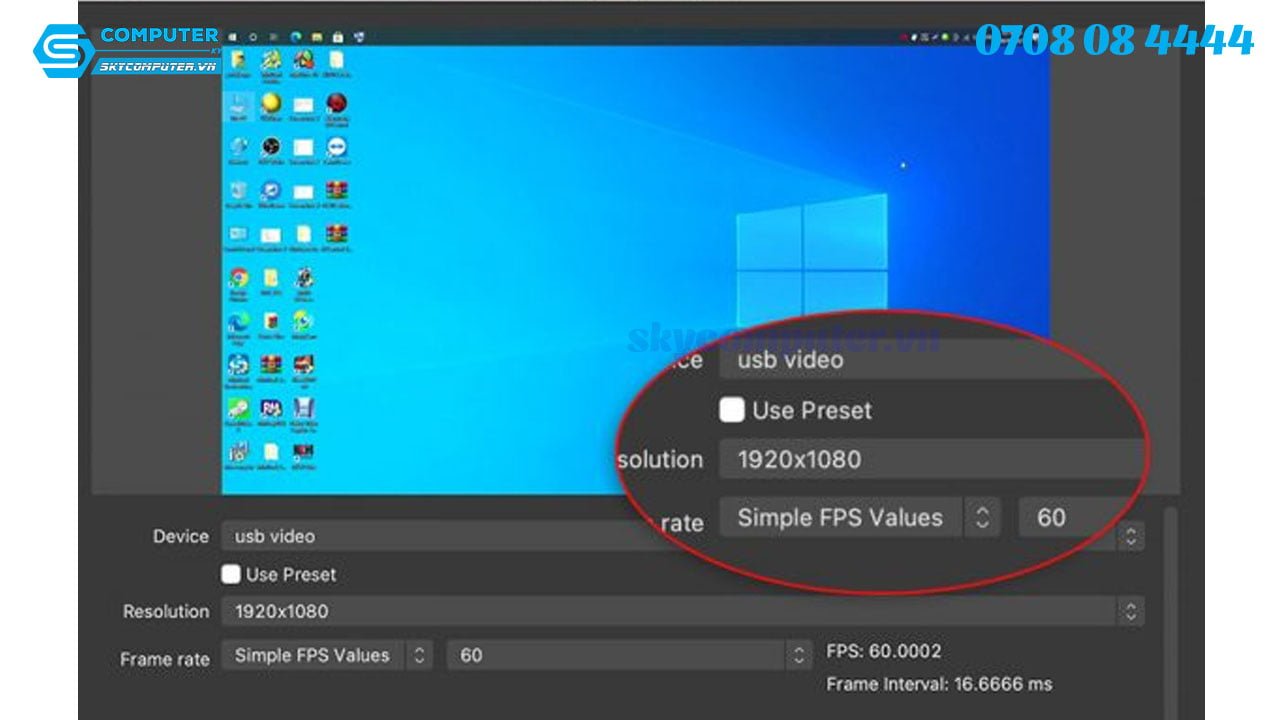Tick Use Preset checkbox inside the enlarged callout
The height and width of the screenshot is (720, 1280).
[x=732, y=410]
